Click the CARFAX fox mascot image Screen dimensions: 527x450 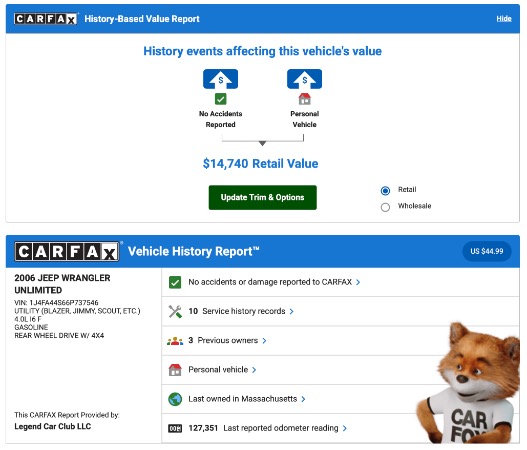pos(469,383)
